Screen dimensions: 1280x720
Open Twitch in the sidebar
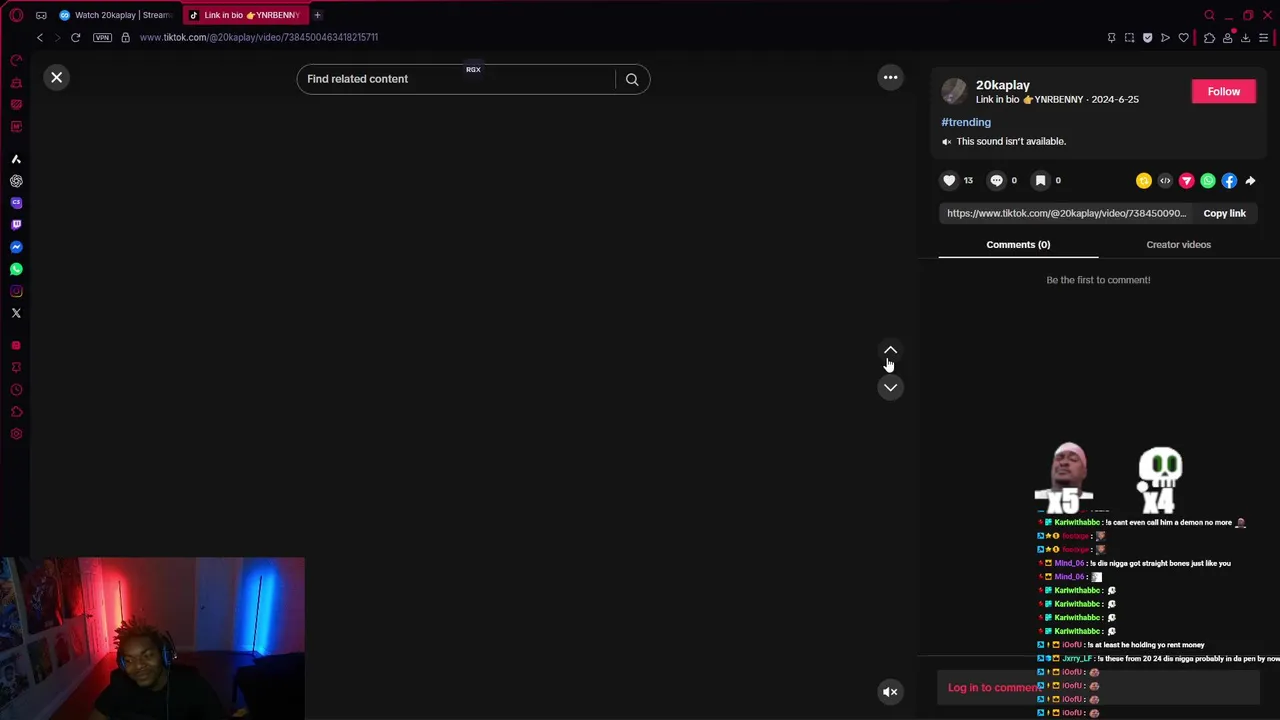click(x=16, y=225)
